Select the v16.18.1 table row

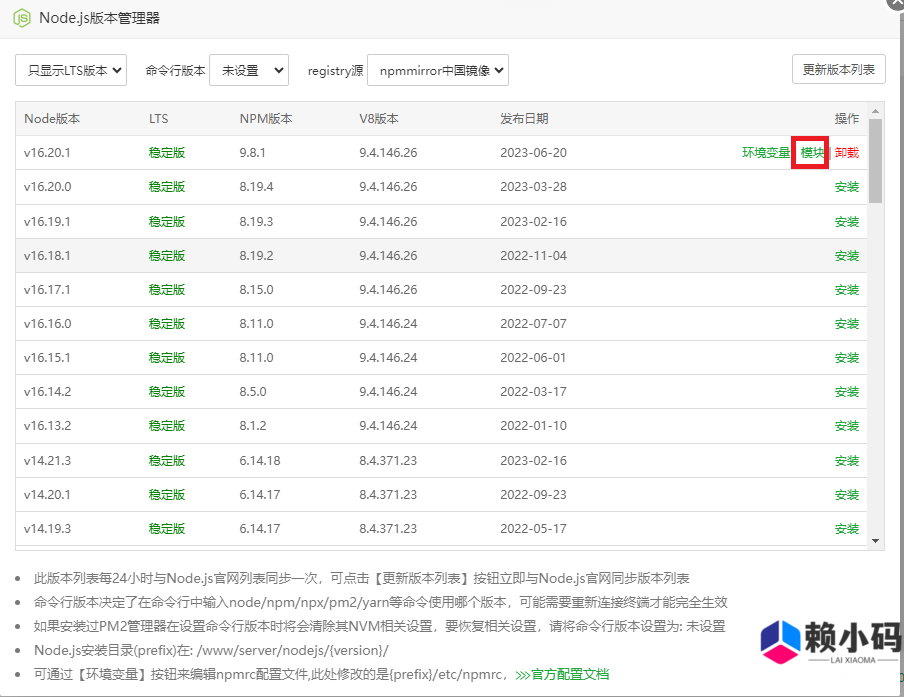click(400, 256)
